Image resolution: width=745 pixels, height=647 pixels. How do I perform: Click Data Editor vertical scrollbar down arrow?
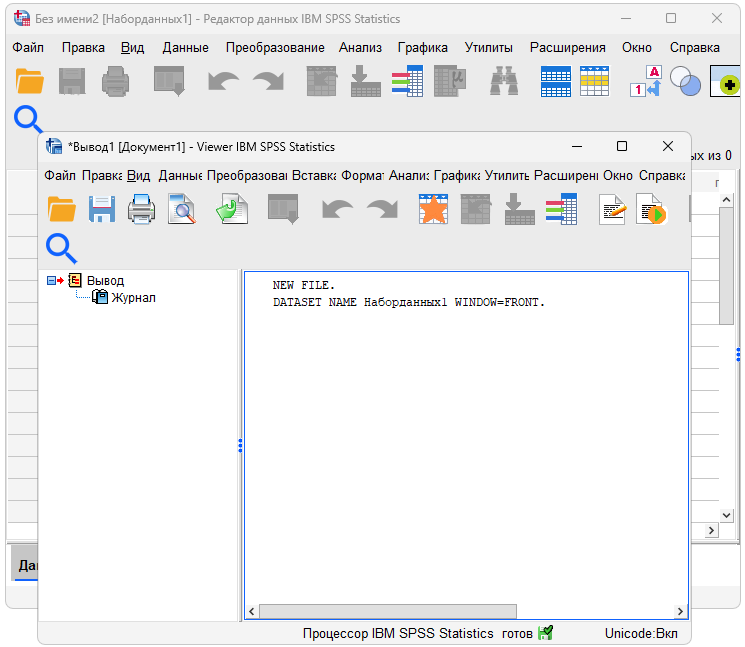(726, 515)
